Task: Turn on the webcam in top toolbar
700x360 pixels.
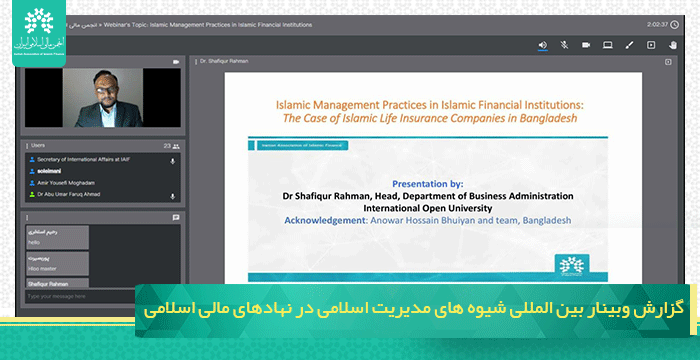Action: pyautogui.click(x=586, y=45)
